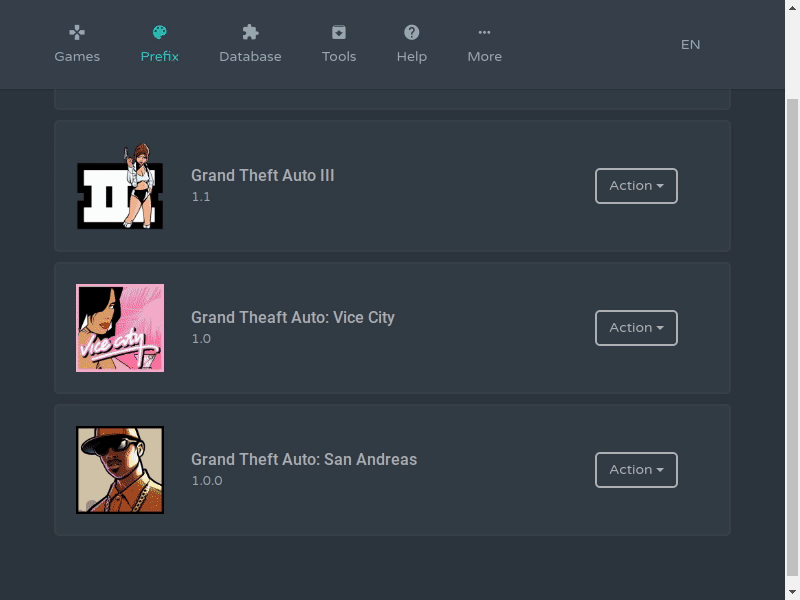The image size is (800, 600).
Task: Open Action dropdown for San Andreas
Action: click(x=636, y=469)
